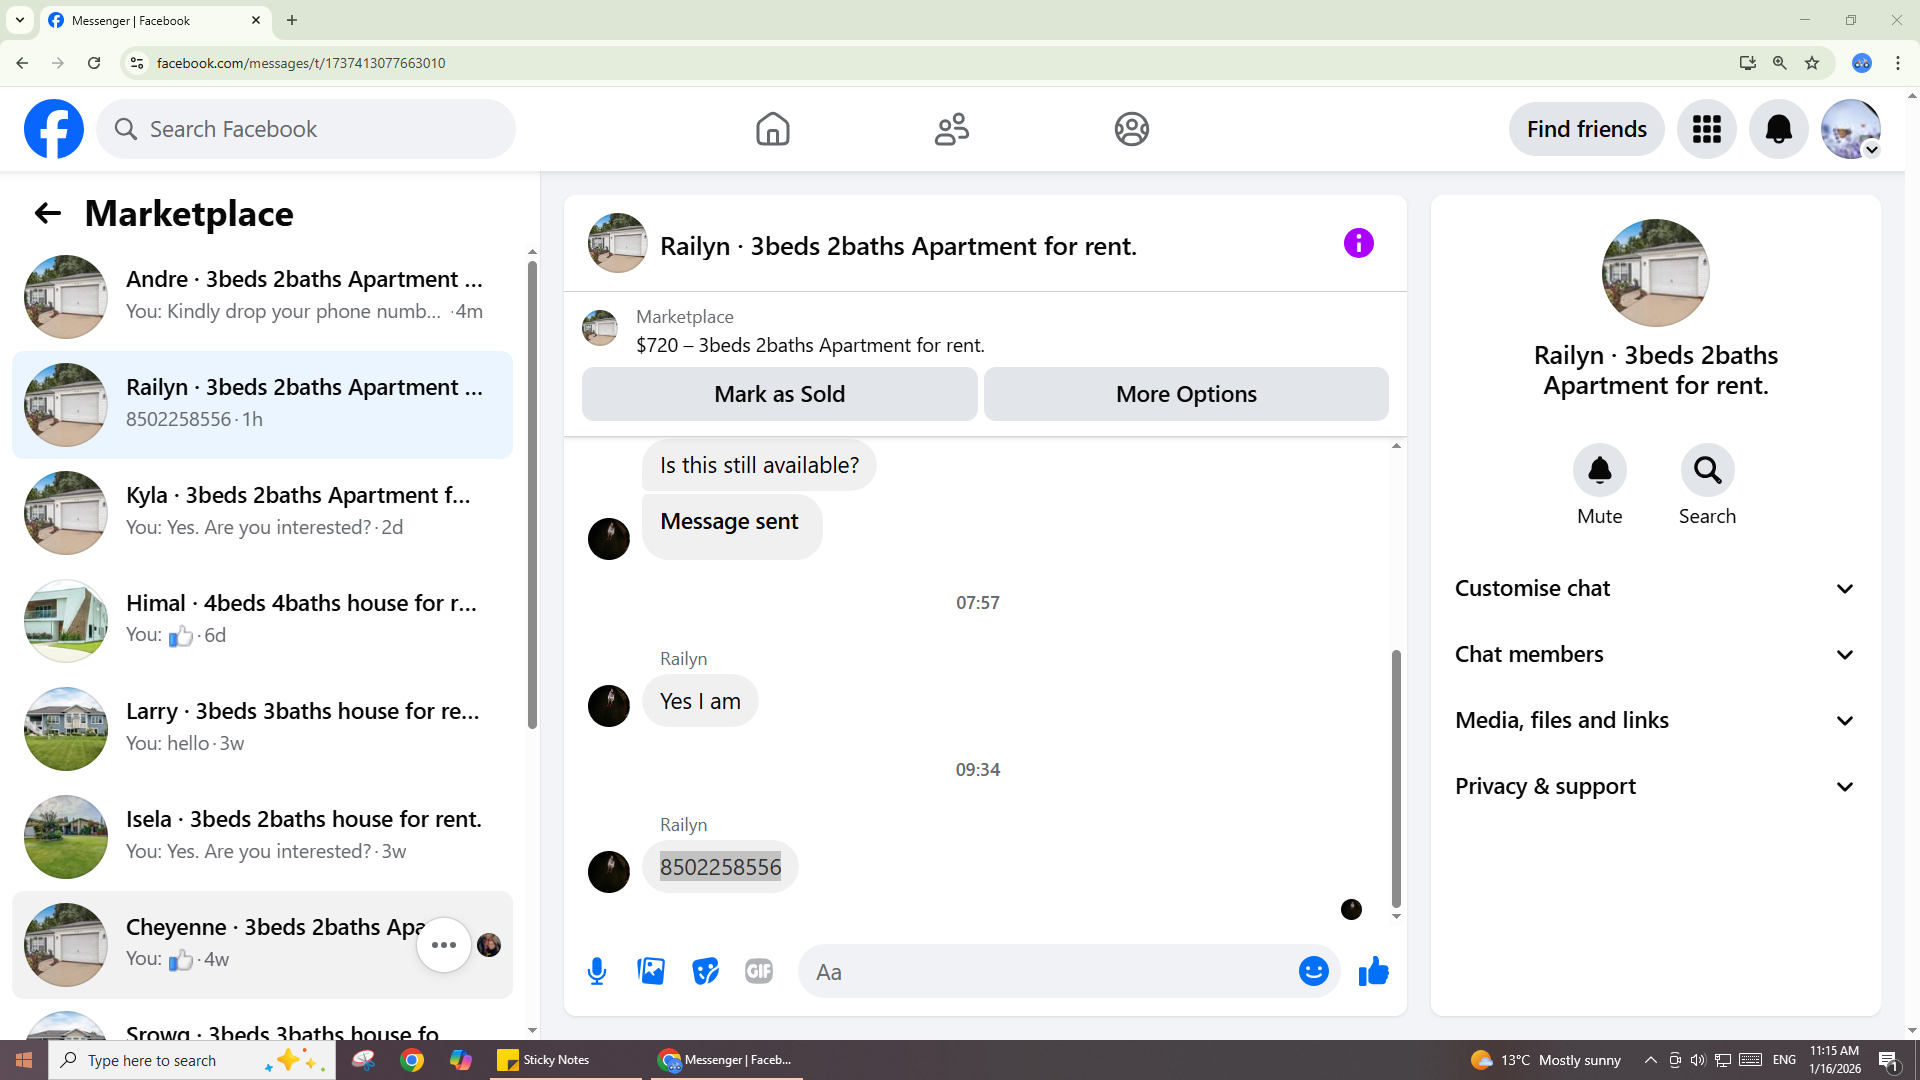This screenshot has height=1080, width=1920.
Task: Expand Media, files and links section
Action: coord(1655,721)
